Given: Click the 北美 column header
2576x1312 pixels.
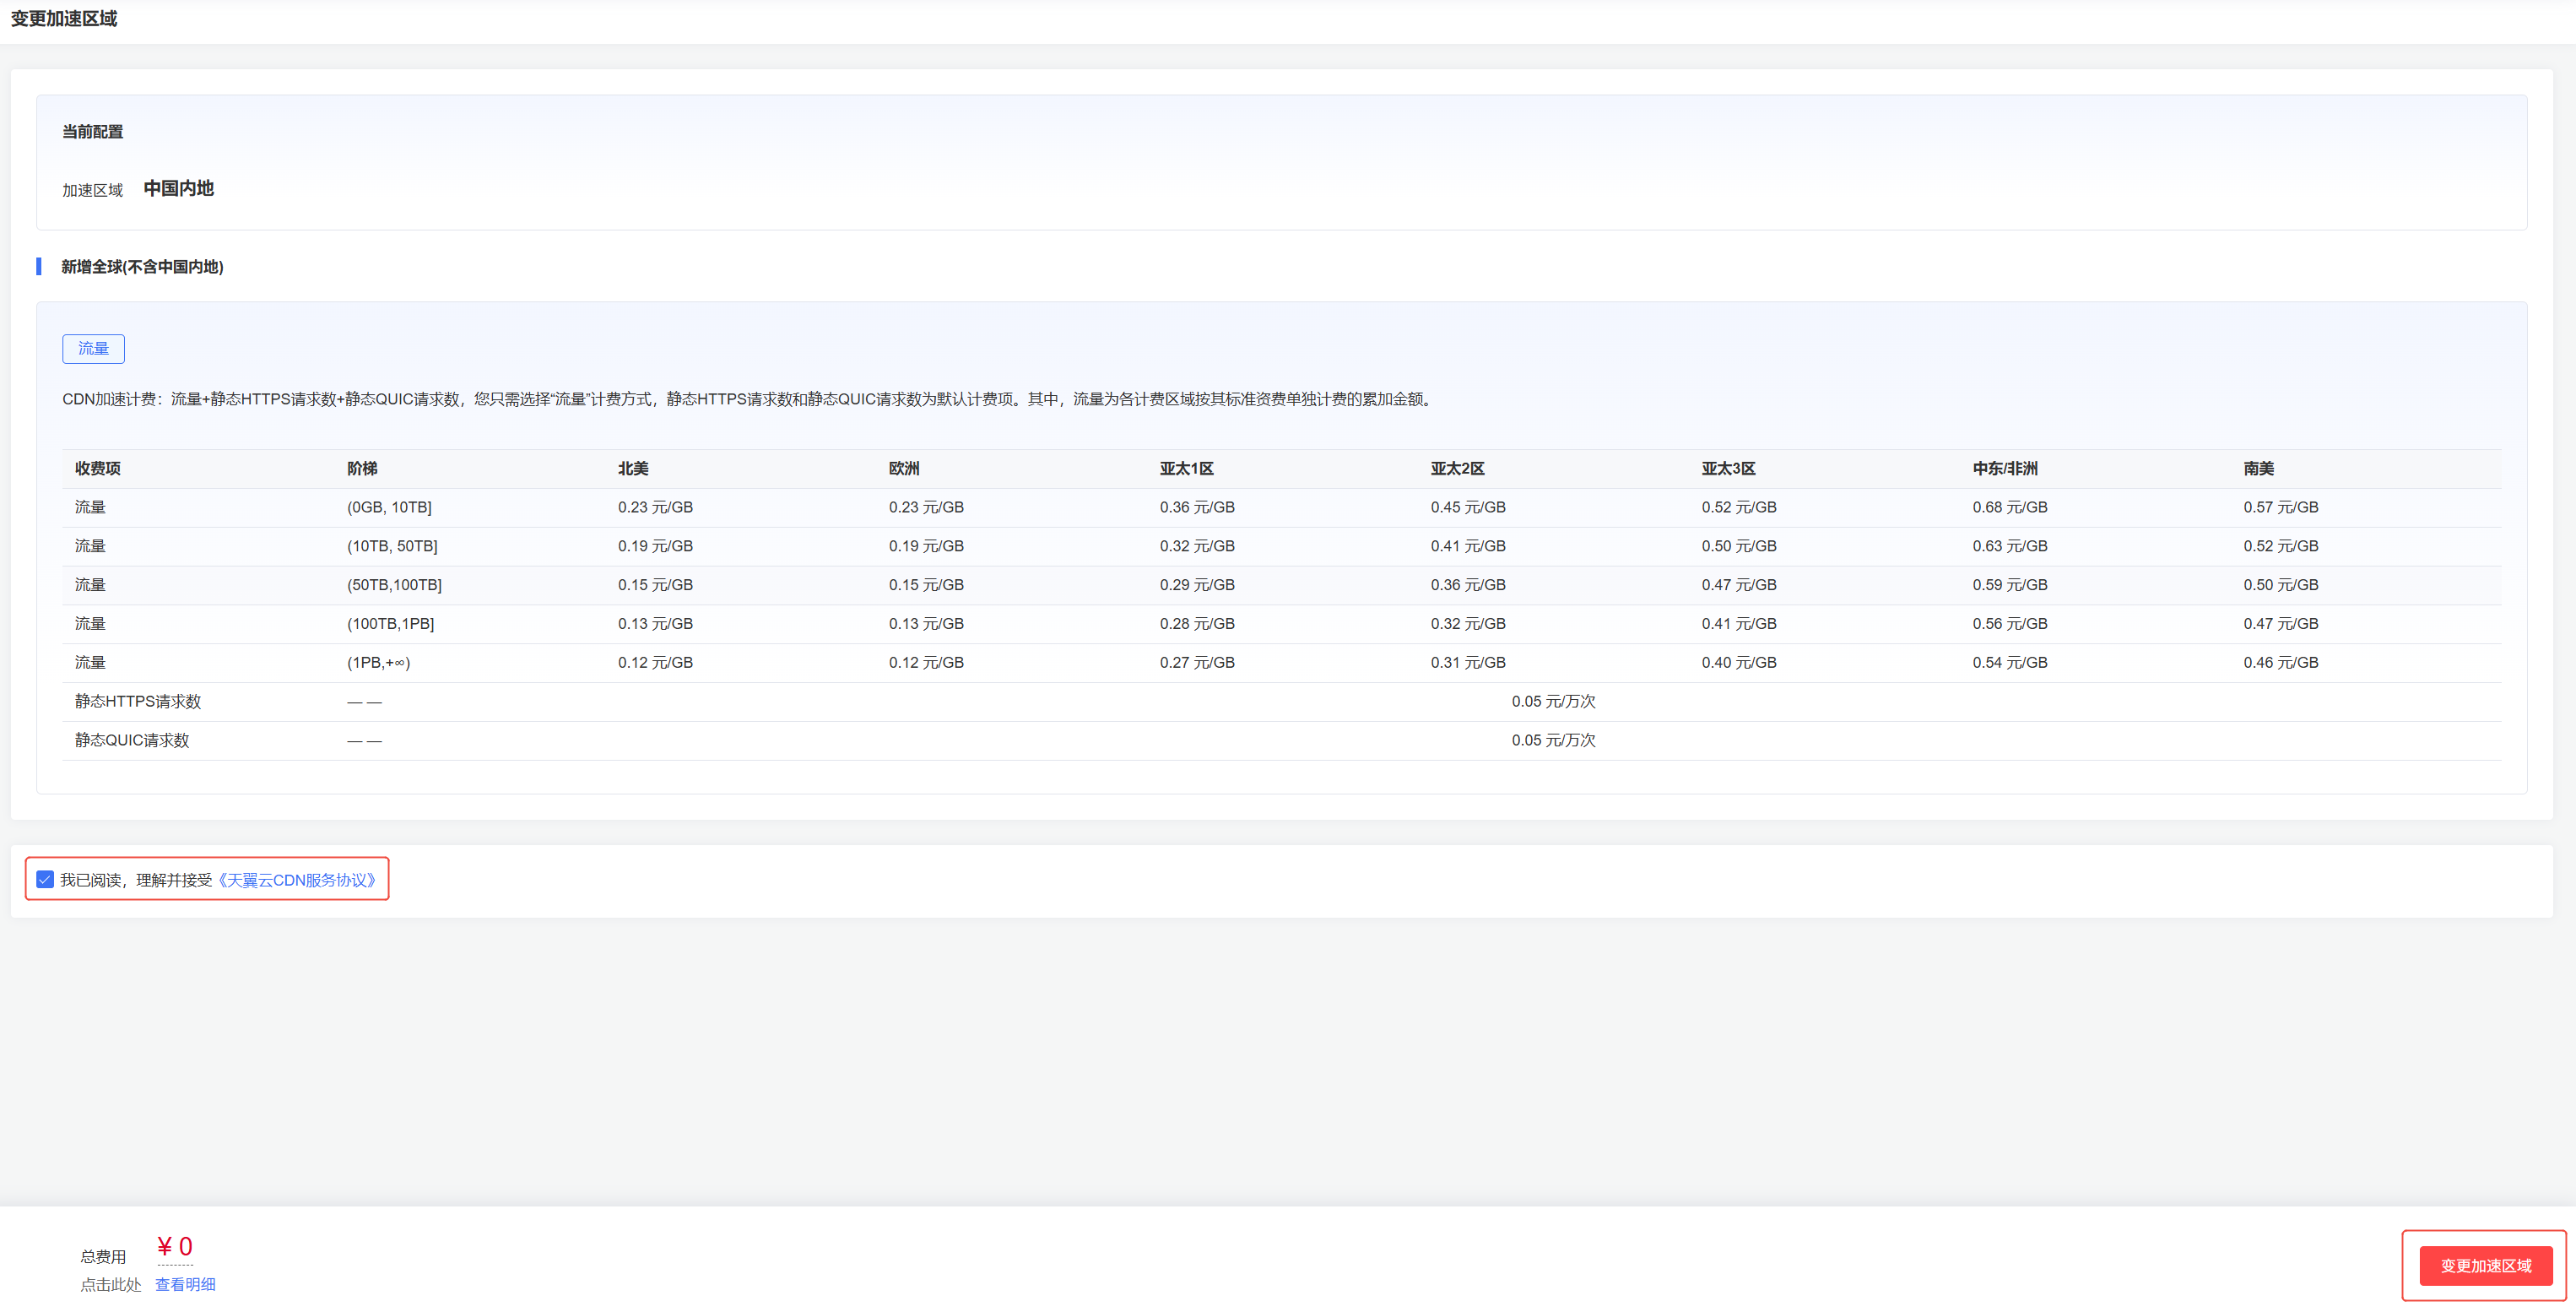Looking at the screenshot, I should tap(633, 468).
